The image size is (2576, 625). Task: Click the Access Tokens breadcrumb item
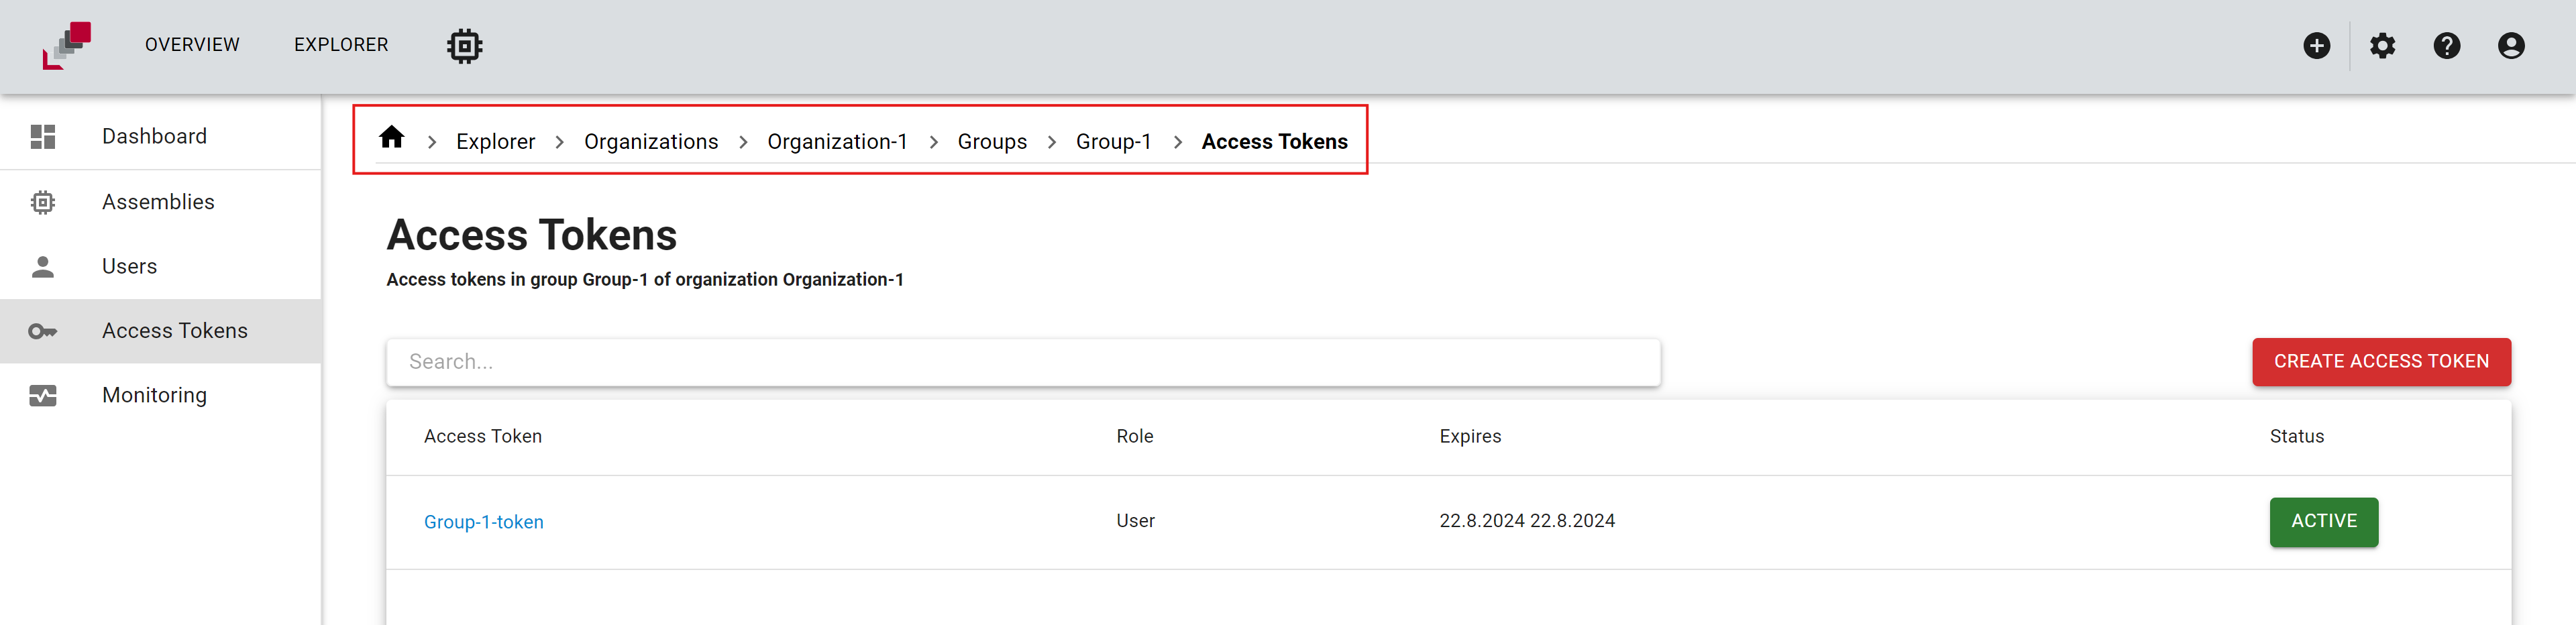[x=1274, y=142]
